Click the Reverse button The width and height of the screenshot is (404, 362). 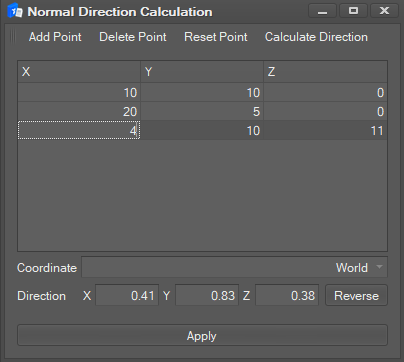[x=356, y=295]
